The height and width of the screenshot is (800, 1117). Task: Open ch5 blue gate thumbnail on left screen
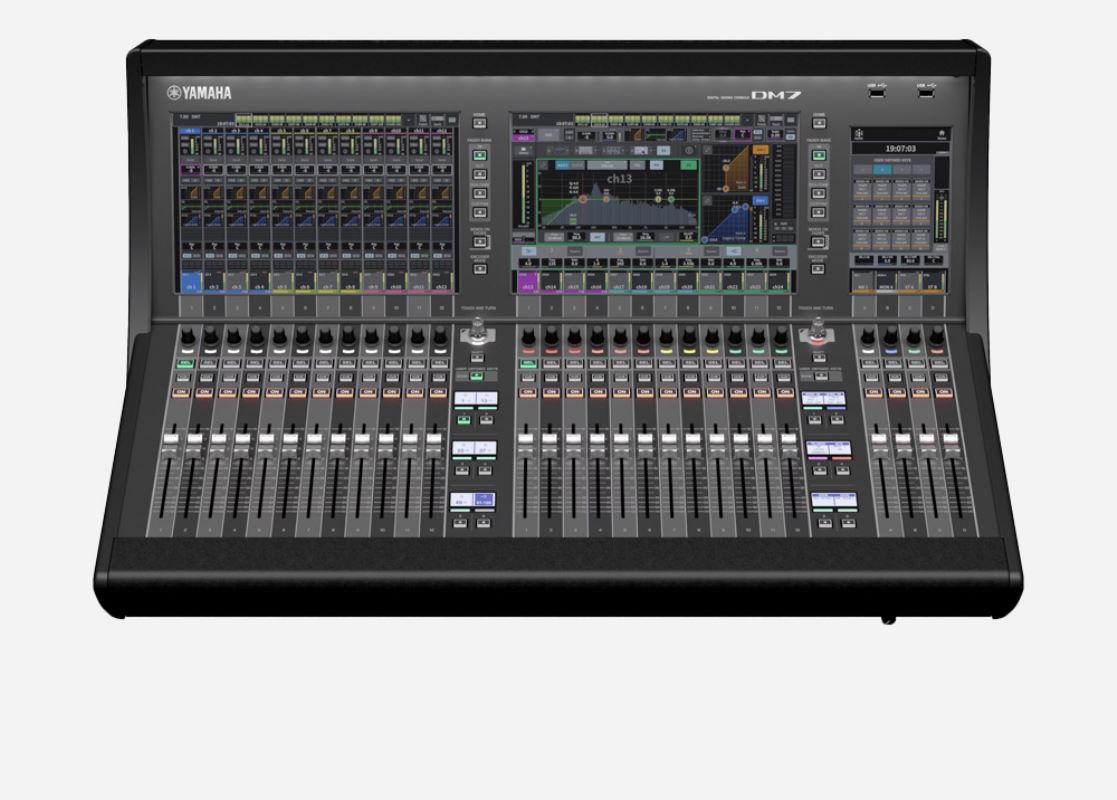point(282,219)
